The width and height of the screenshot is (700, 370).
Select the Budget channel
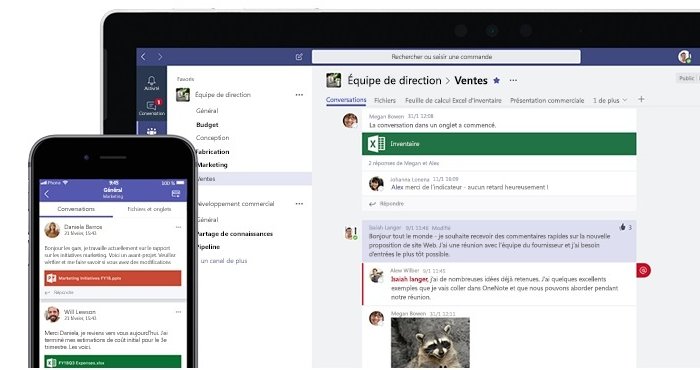[x=207, y=125]
